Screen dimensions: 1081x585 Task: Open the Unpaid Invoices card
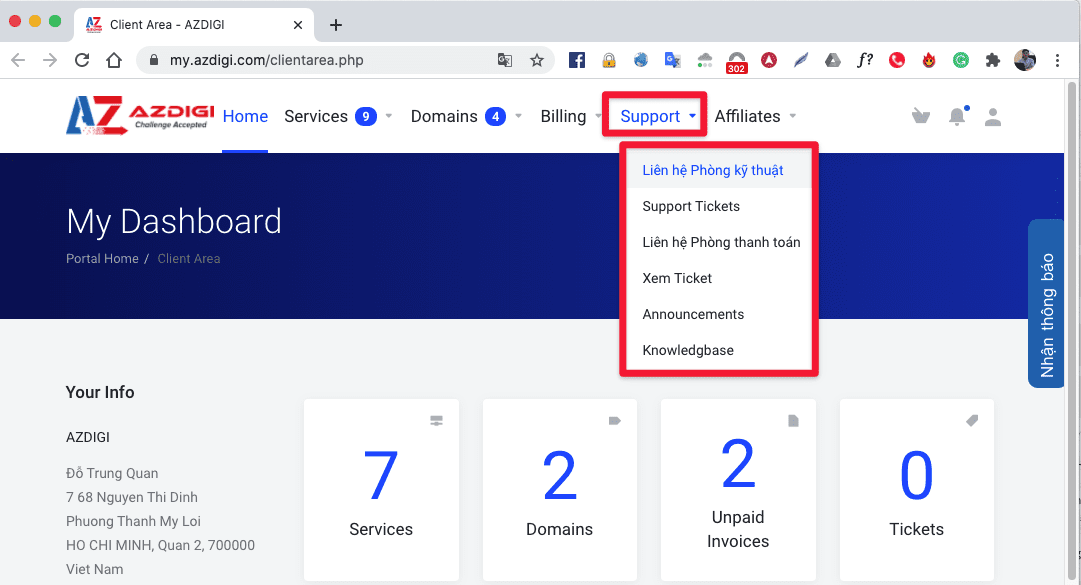tap(738, 490)
